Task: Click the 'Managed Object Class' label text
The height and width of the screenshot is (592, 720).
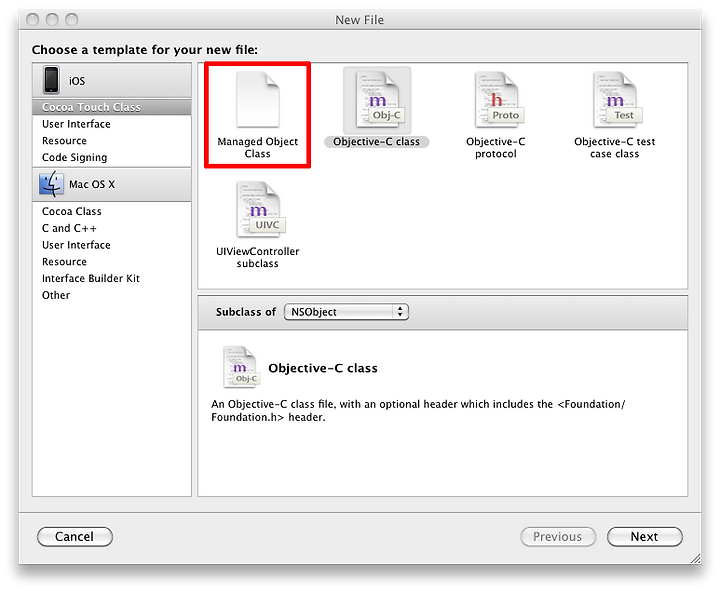Action: (258, 147)
